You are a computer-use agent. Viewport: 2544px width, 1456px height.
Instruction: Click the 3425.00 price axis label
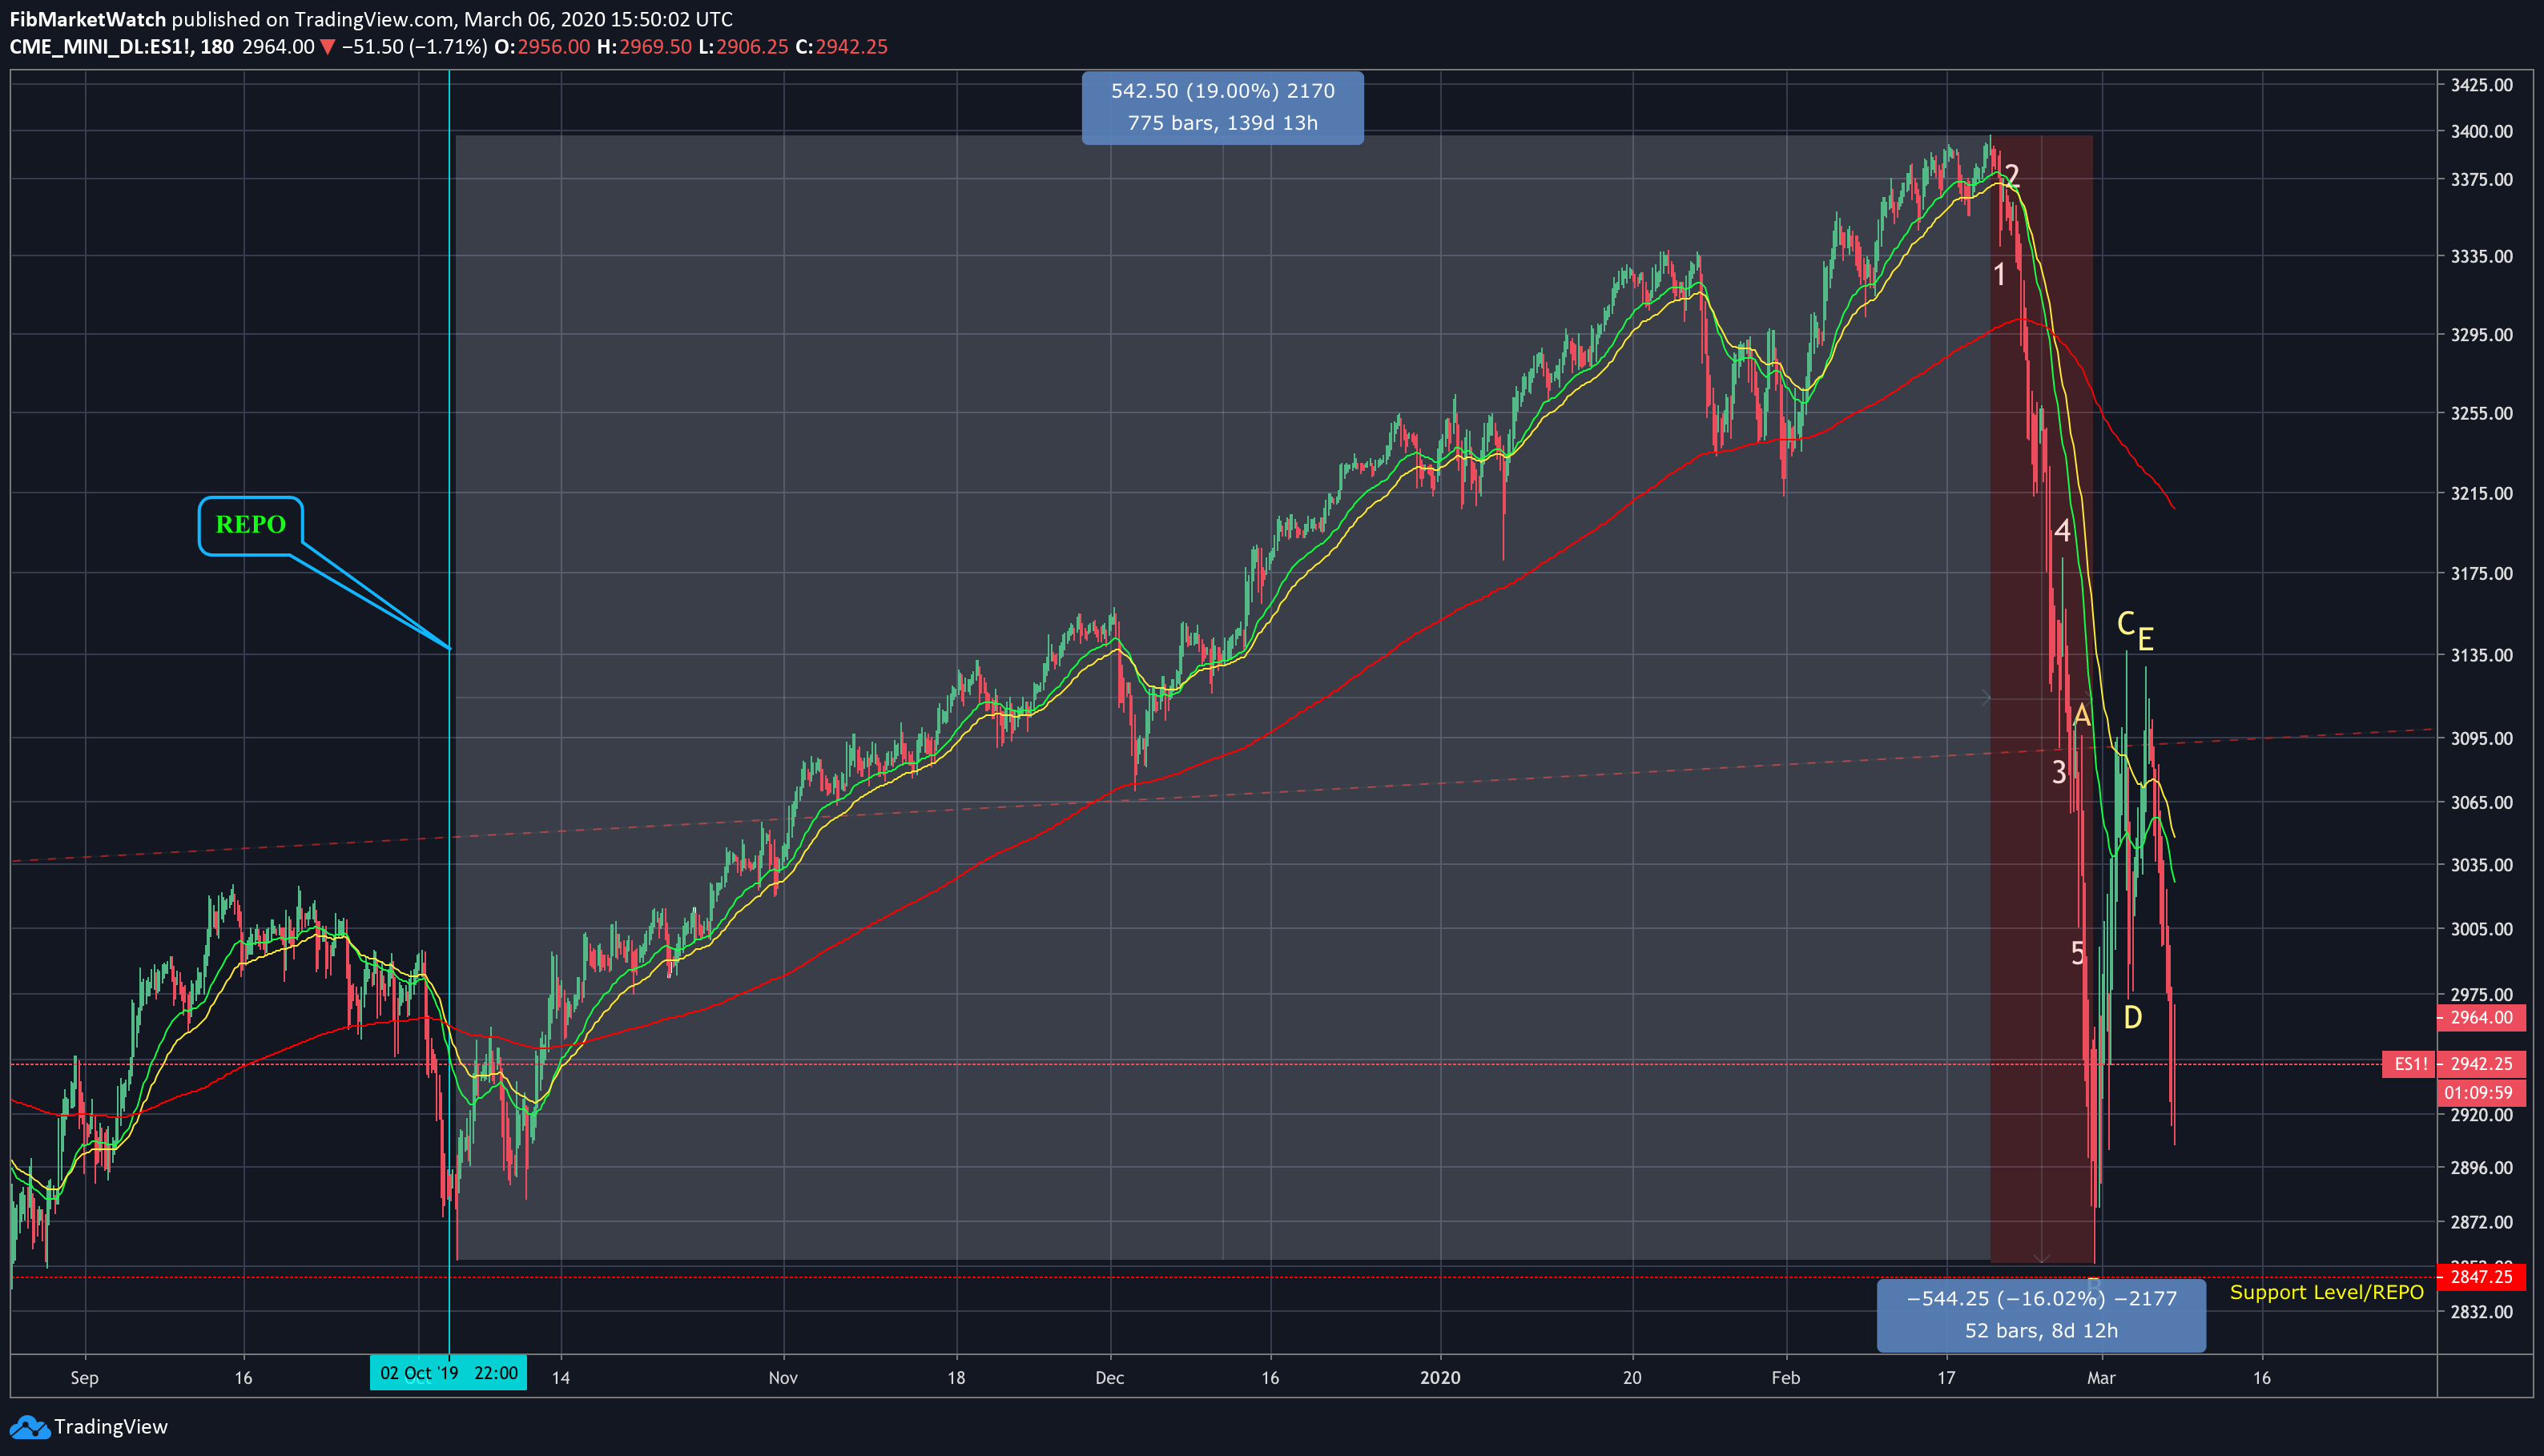click(x=2481, y=85)
